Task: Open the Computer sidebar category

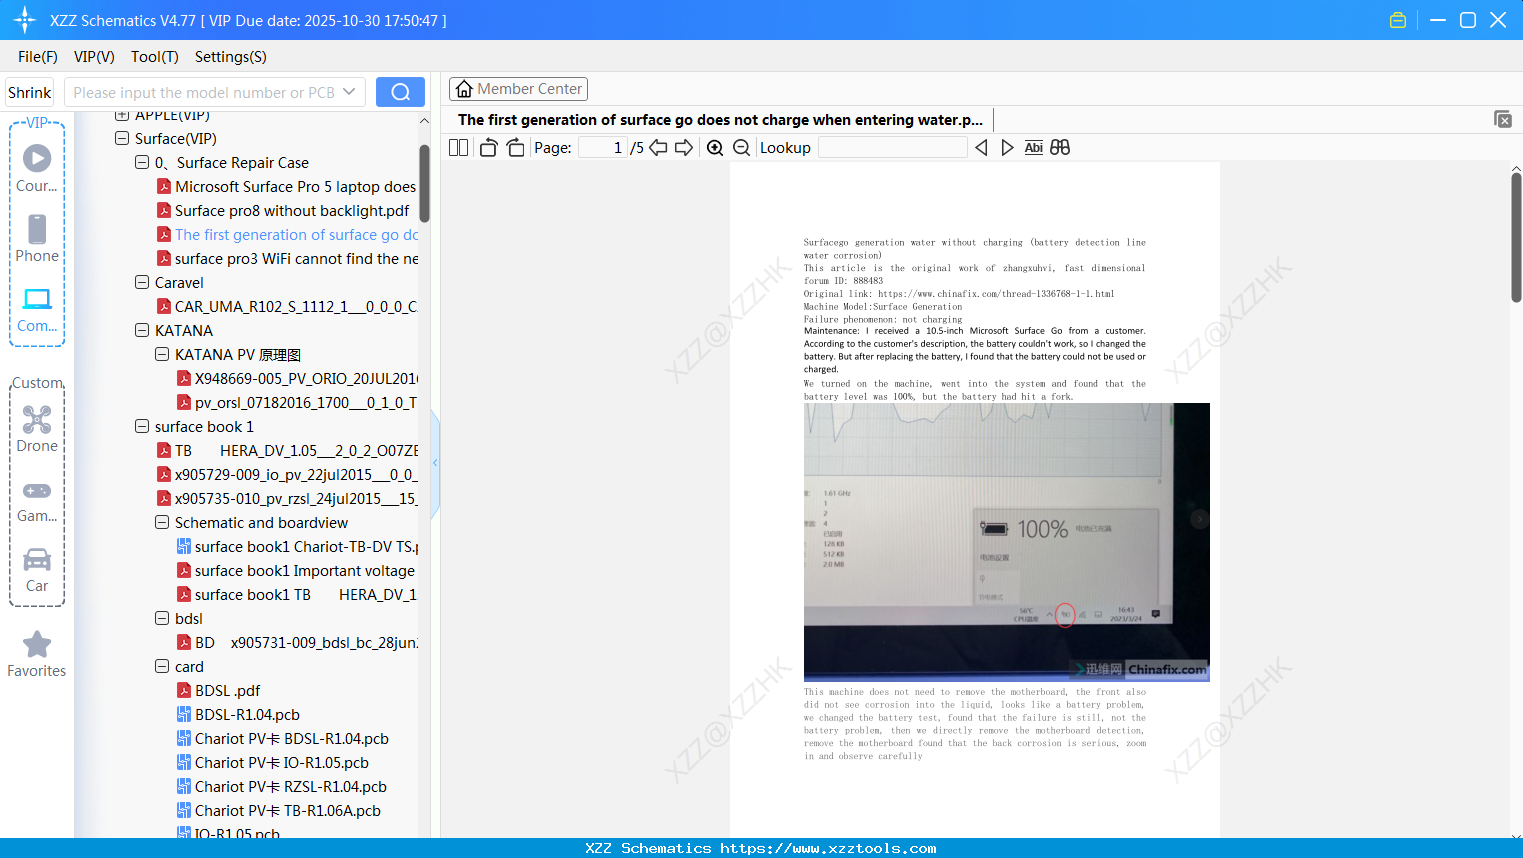Action: 37,310
